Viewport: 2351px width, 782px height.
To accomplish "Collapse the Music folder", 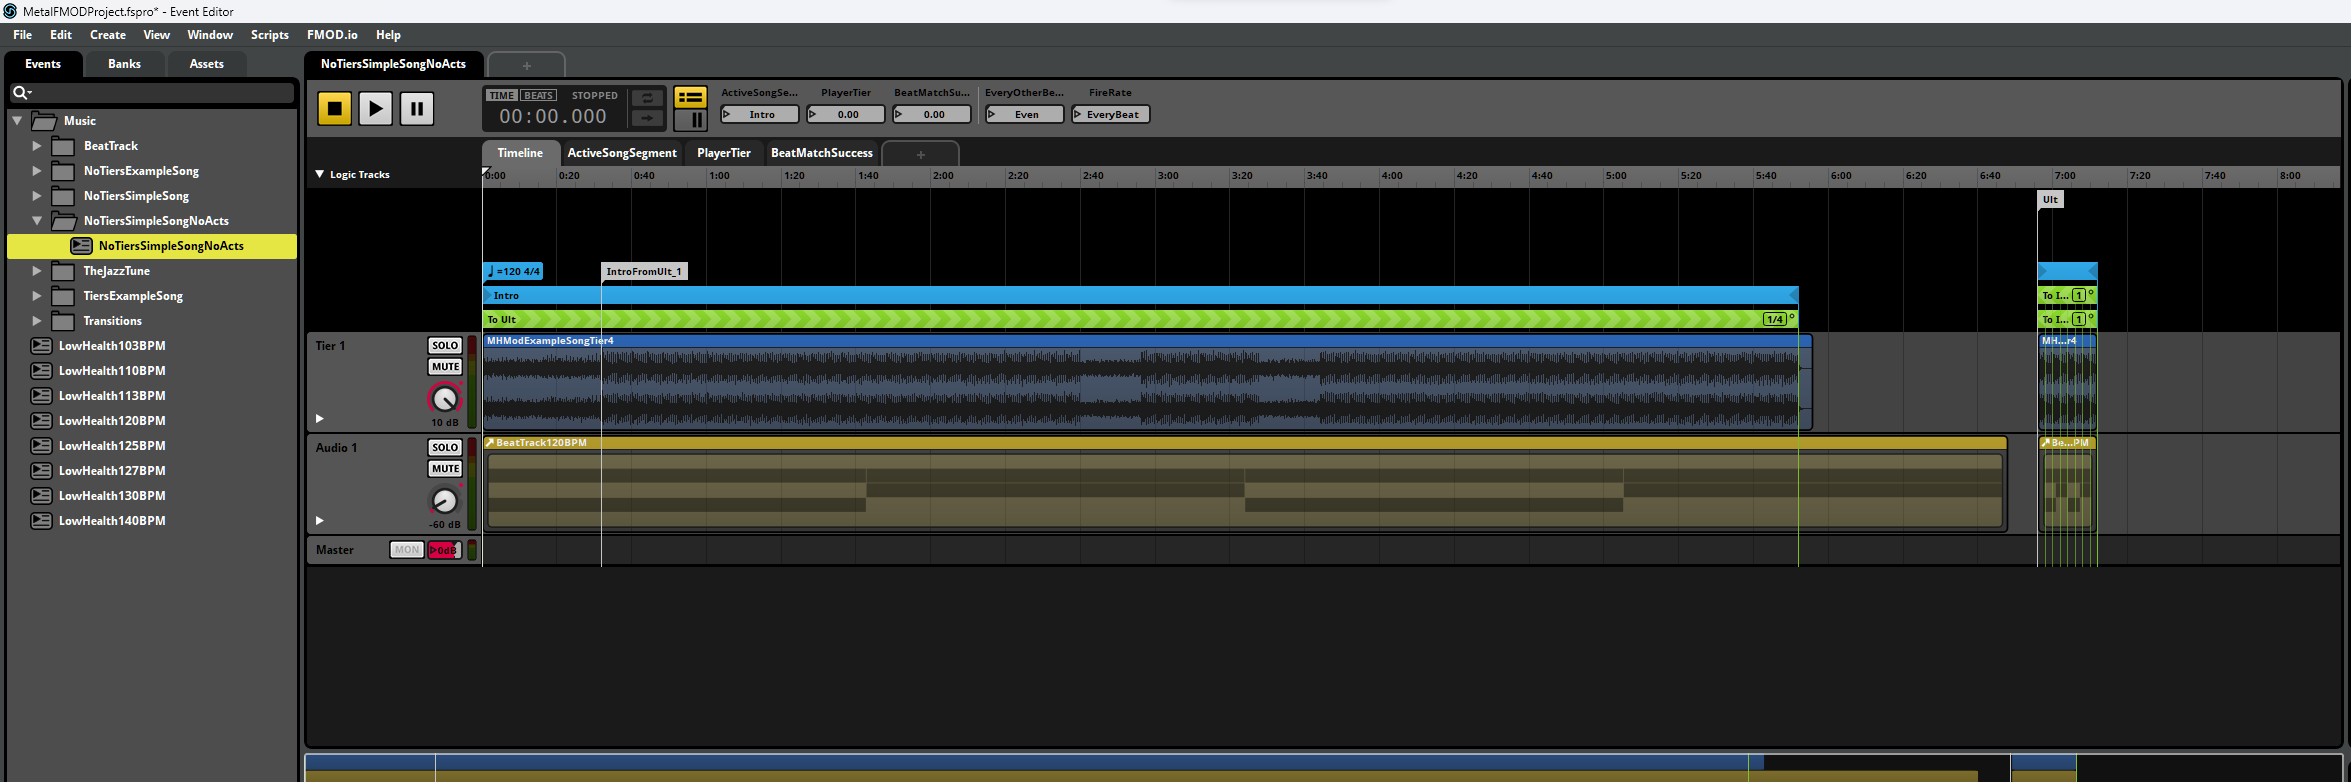I will pyautogui.click(x=17, y=120).
